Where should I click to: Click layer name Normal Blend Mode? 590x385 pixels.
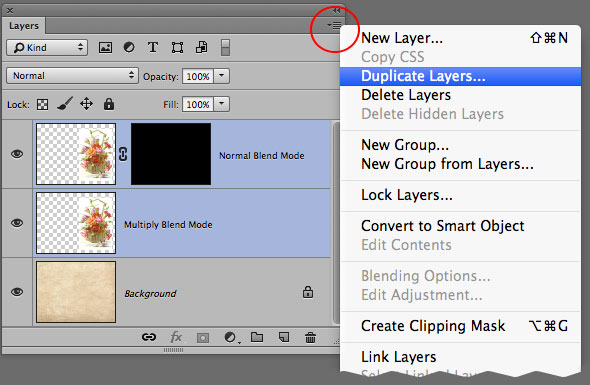click(262, 156)
